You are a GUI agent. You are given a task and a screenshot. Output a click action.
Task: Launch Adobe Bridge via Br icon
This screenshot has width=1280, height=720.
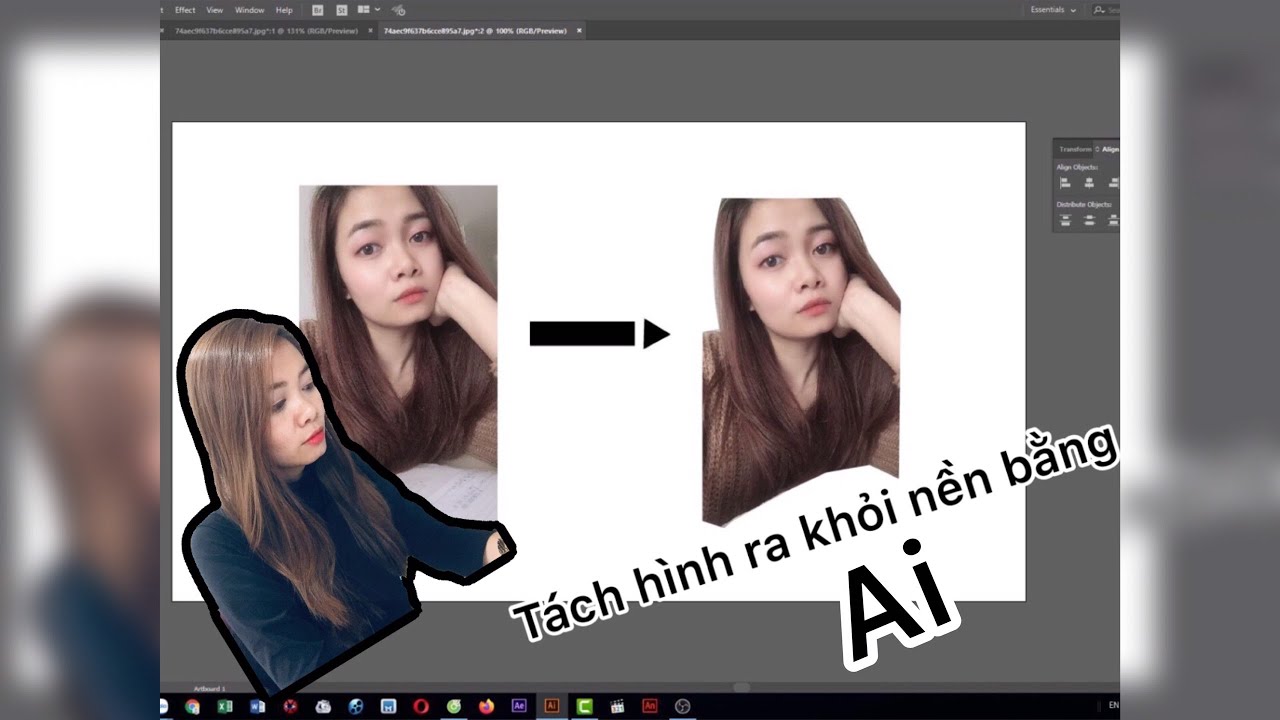tap(318, 10)
